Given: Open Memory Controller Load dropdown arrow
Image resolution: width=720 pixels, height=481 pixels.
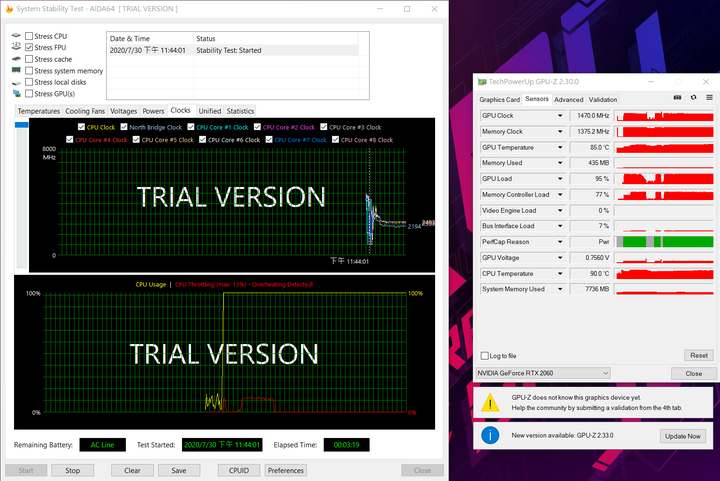Looking at the screenshot, I should [x=560, y=195].
